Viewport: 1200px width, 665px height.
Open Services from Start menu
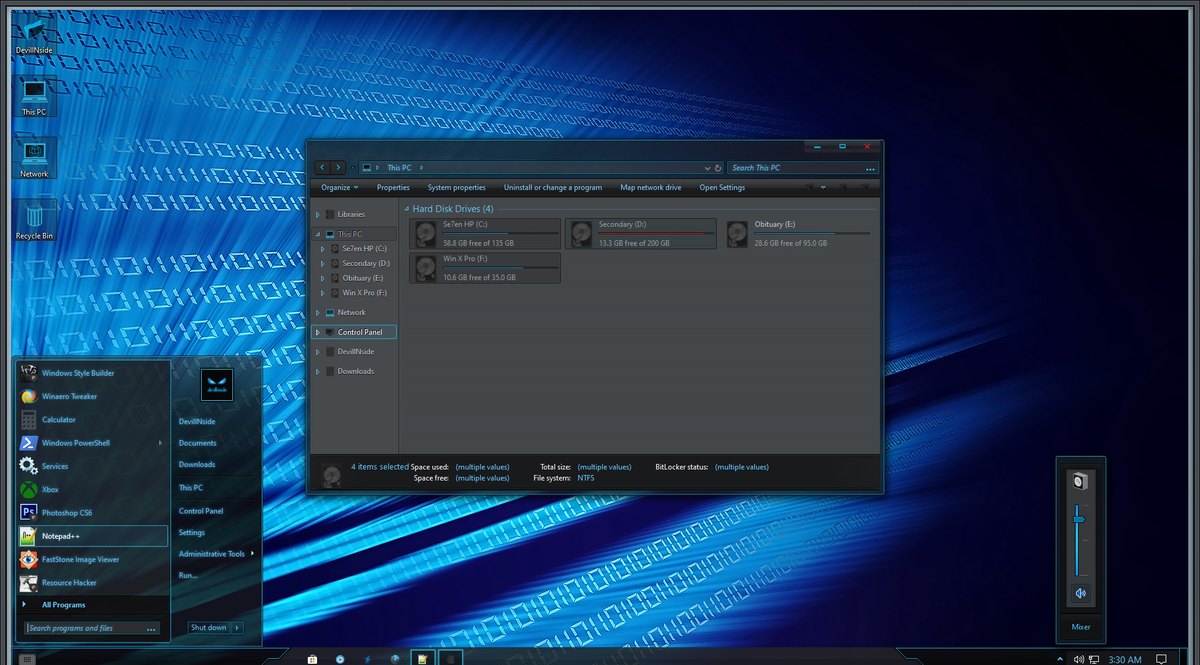[x=92, y=466]
